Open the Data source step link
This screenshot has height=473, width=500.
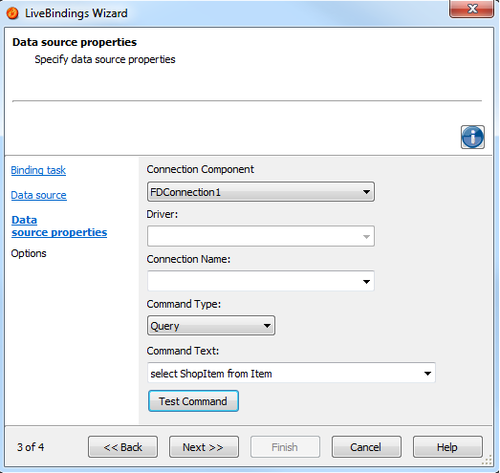pos(39,195)
